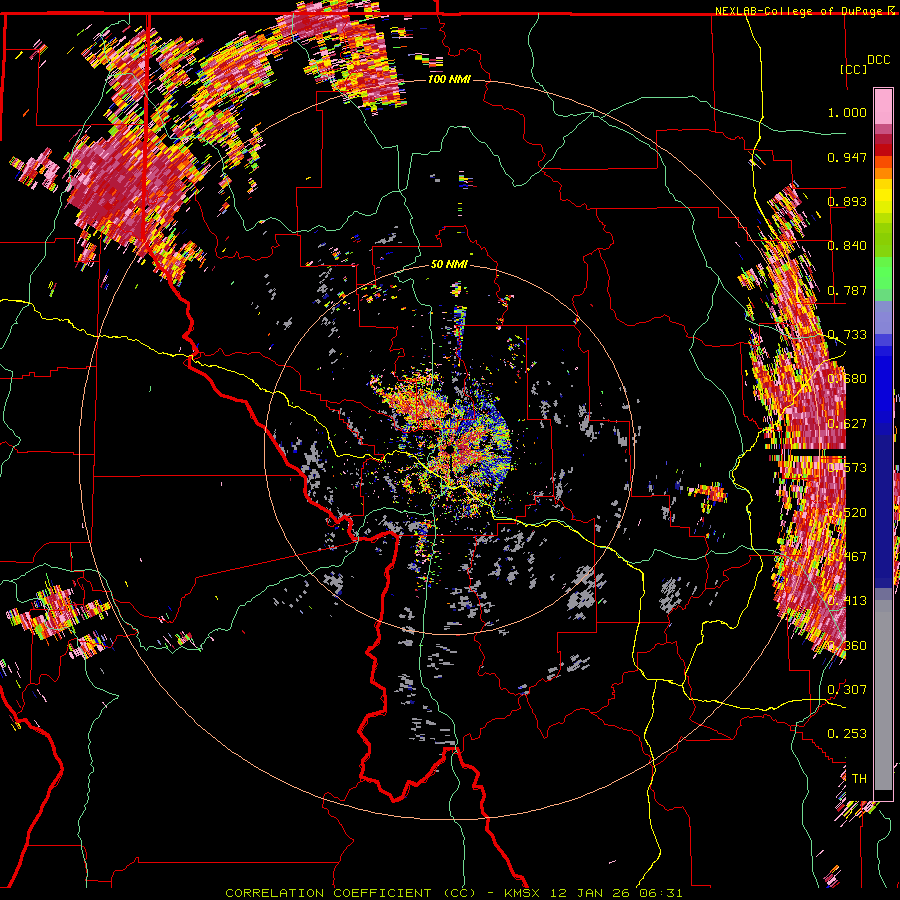
Task: Select the 0.893 legend value
Action: pos(847,201)
